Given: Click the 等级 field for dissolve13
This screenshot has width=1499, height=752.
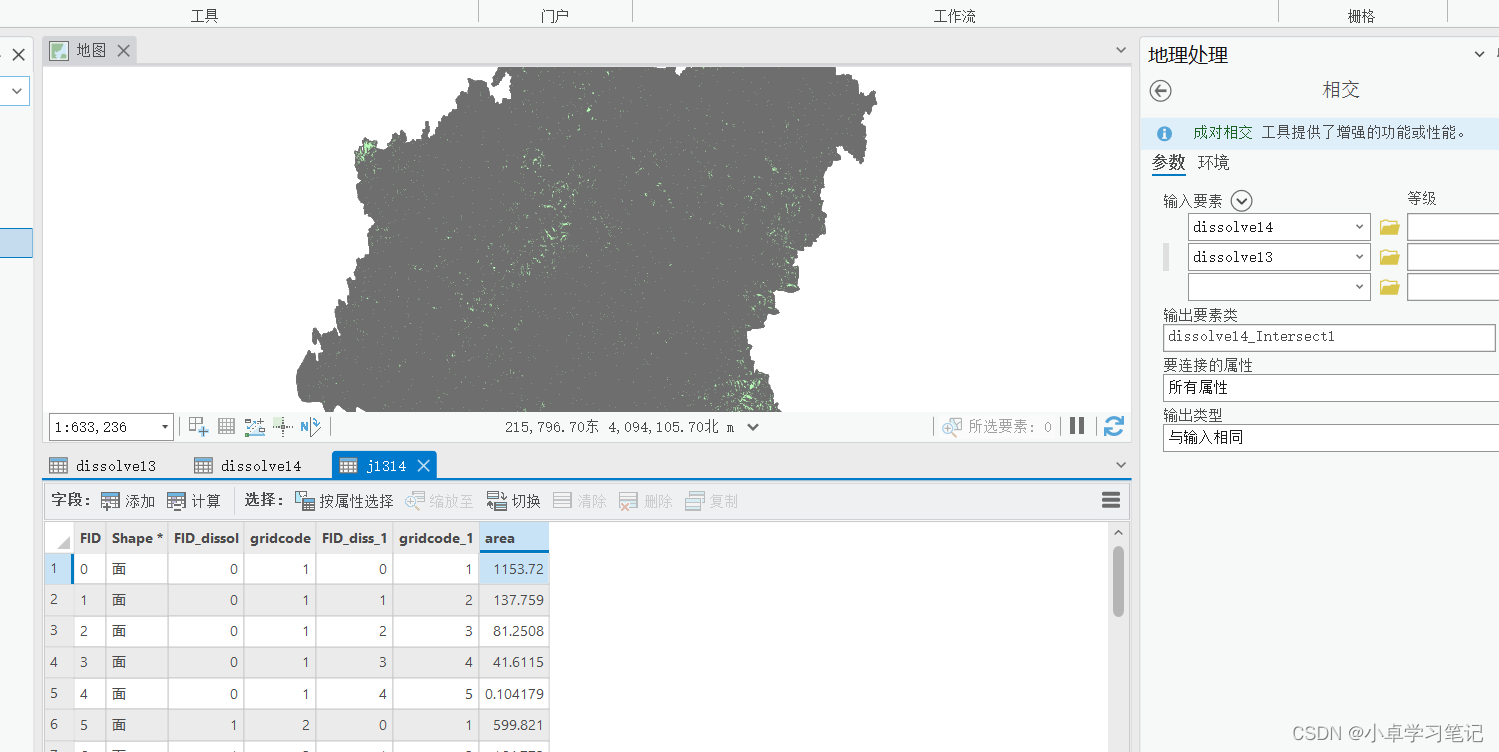Looking at the screenshot, I should point(1453,257).
